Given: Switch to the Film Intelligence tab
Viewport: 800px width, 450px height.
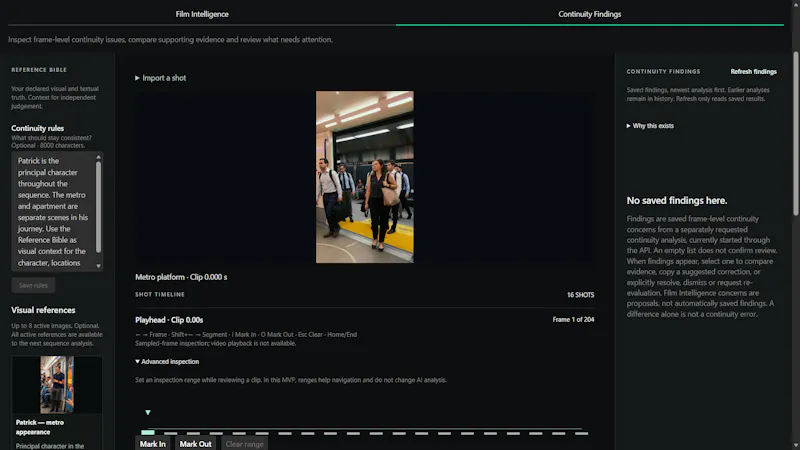Looking at the screenshot, I should (202, 14).
